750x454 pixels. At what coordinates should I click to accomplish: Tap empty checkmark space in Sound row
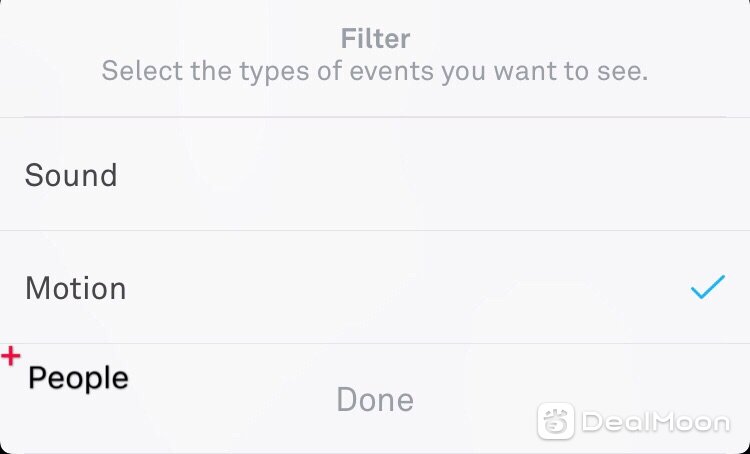pos(707,174)
